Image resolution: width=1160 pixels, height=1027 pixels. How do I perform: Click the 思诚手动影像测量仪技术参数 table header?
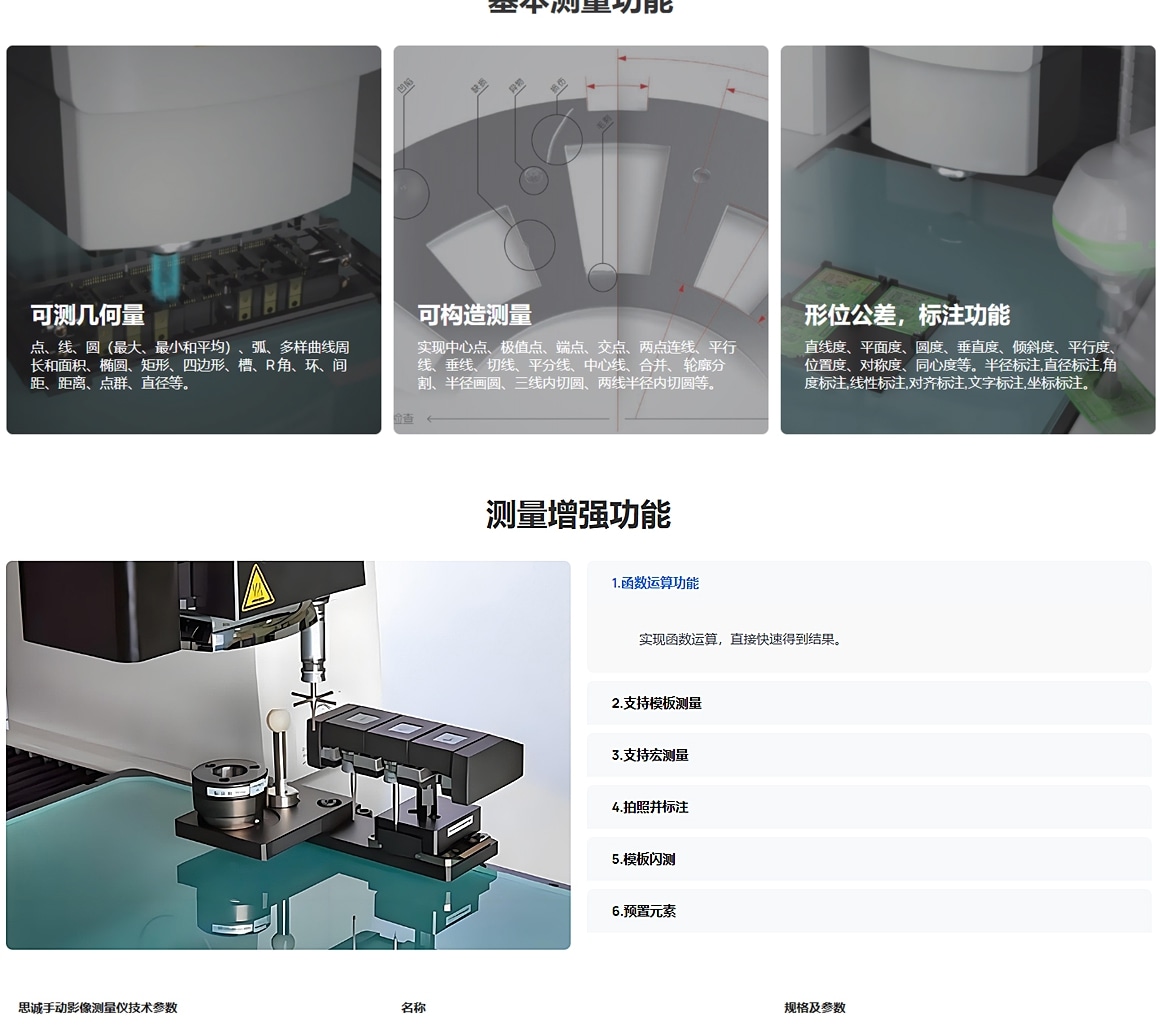[x=98, y=1007]
